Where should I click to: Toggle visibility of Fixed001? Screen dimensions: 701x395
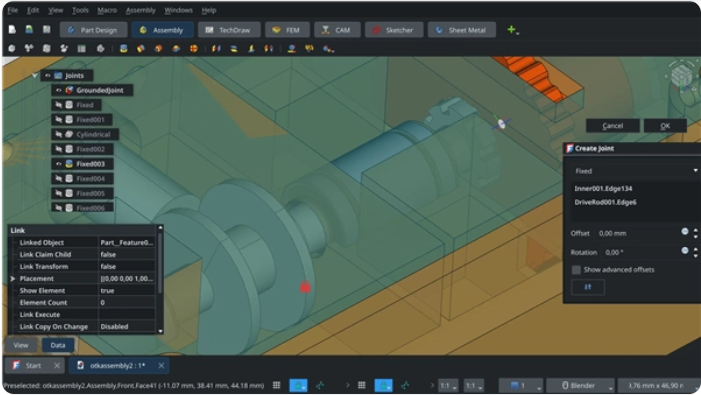59,120
